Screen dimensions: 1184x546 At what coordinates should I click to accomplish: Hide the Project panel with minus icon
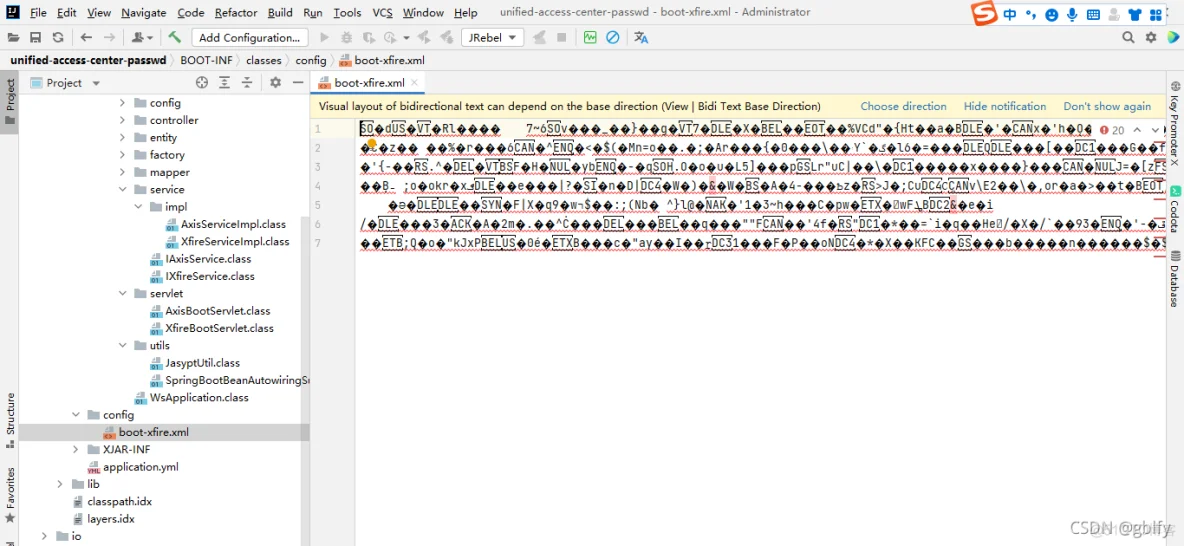pos(298,83)
